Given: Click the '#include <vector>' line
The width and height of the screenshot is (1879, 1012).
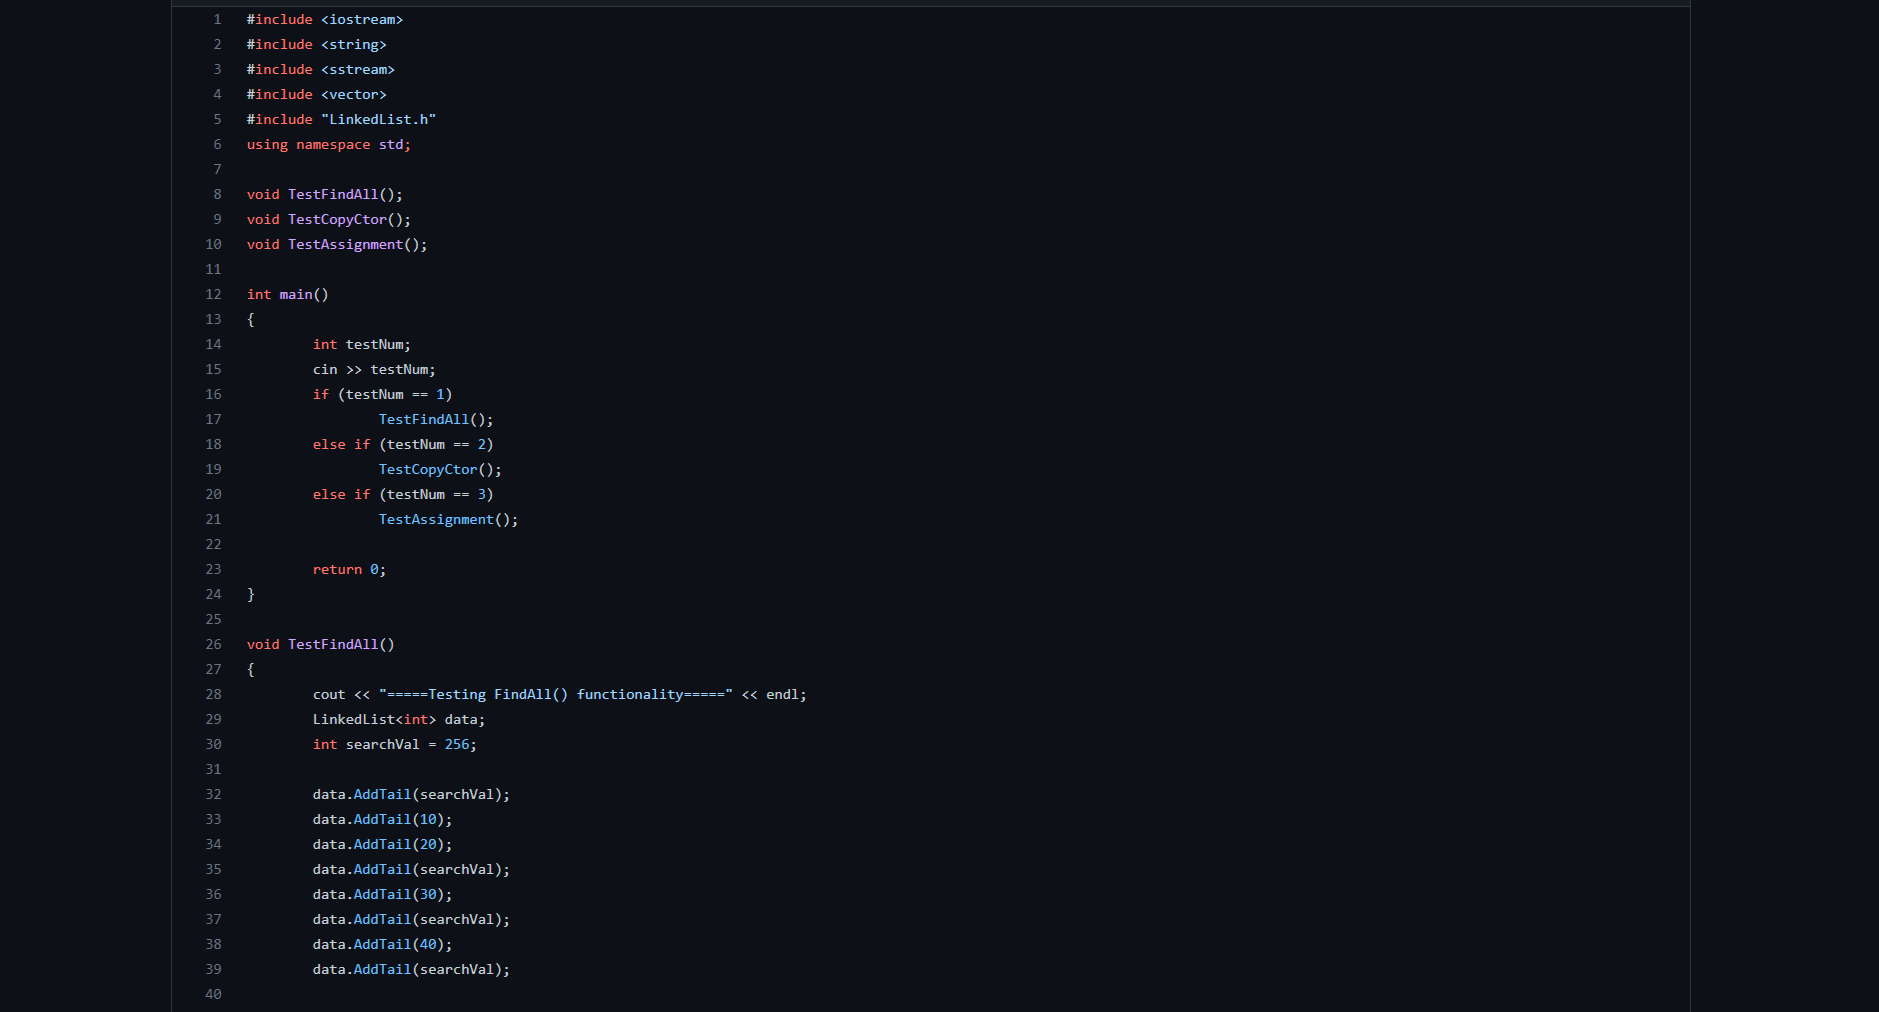Looking at the screenshot, I should (316, 94).
